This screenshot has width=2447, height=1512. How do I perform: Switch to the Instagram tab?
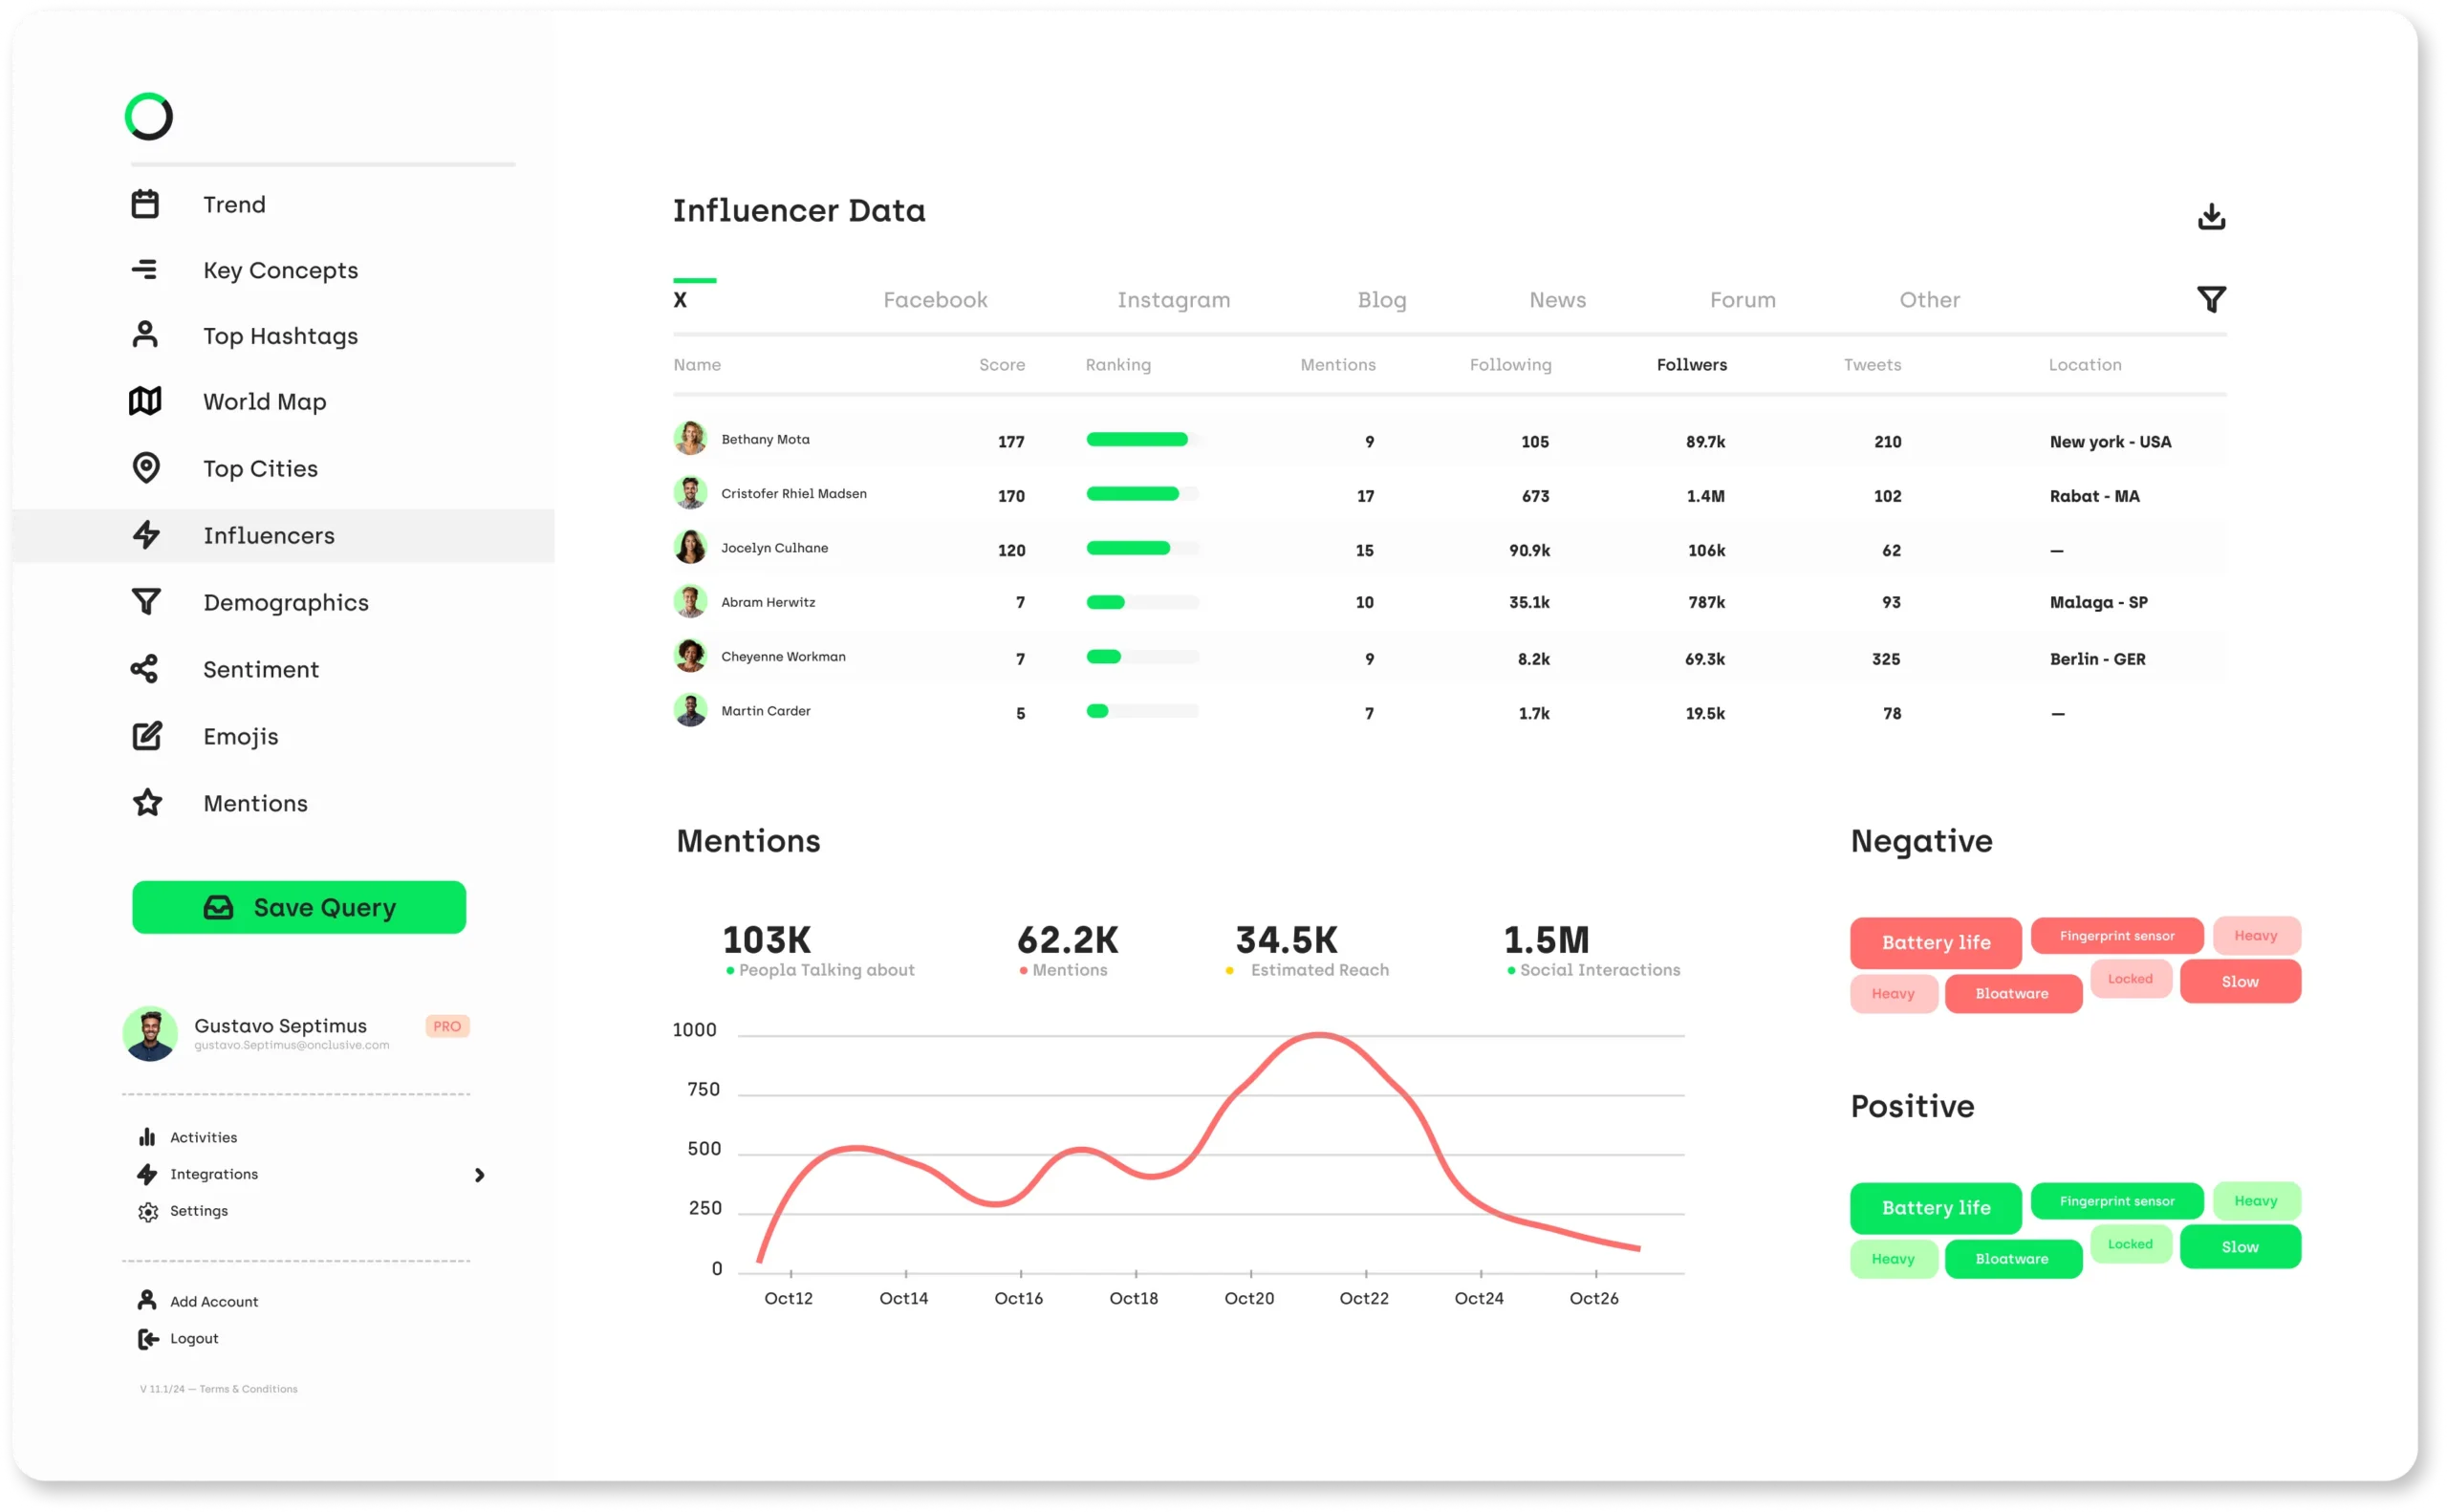tap(1173, 299)
